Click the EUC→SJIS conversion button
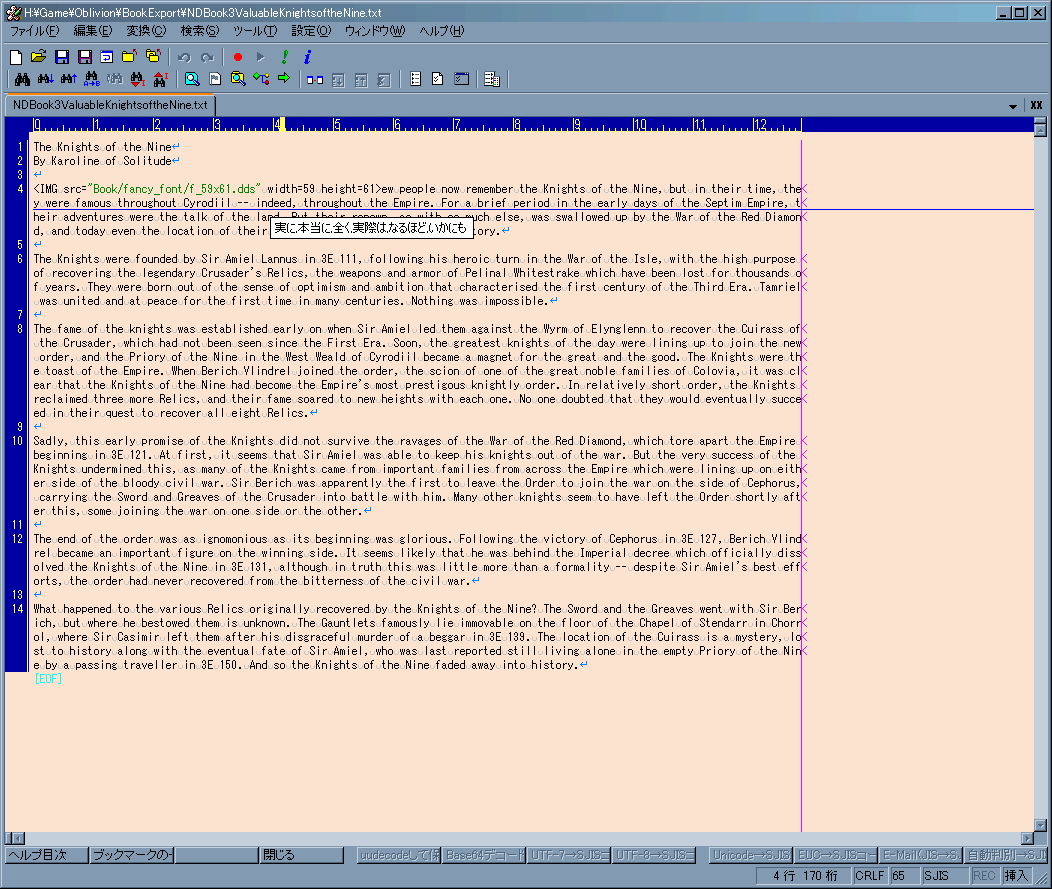 tap(837, 855)
